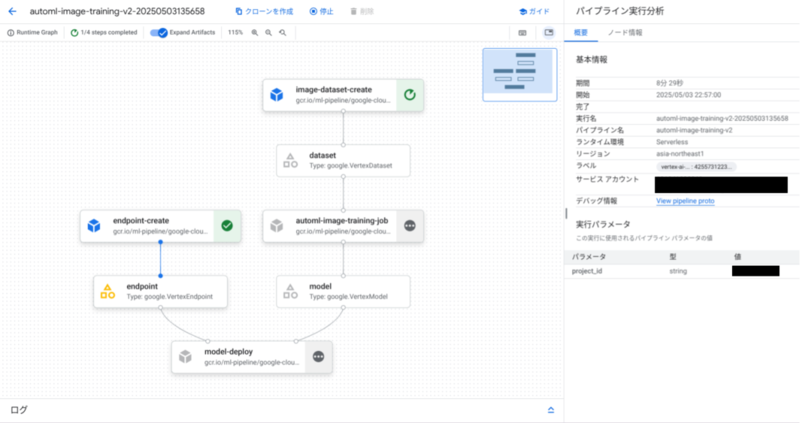Toggle Expand Artifacts switch
The image size is (800, 423).
coord(159,33)
